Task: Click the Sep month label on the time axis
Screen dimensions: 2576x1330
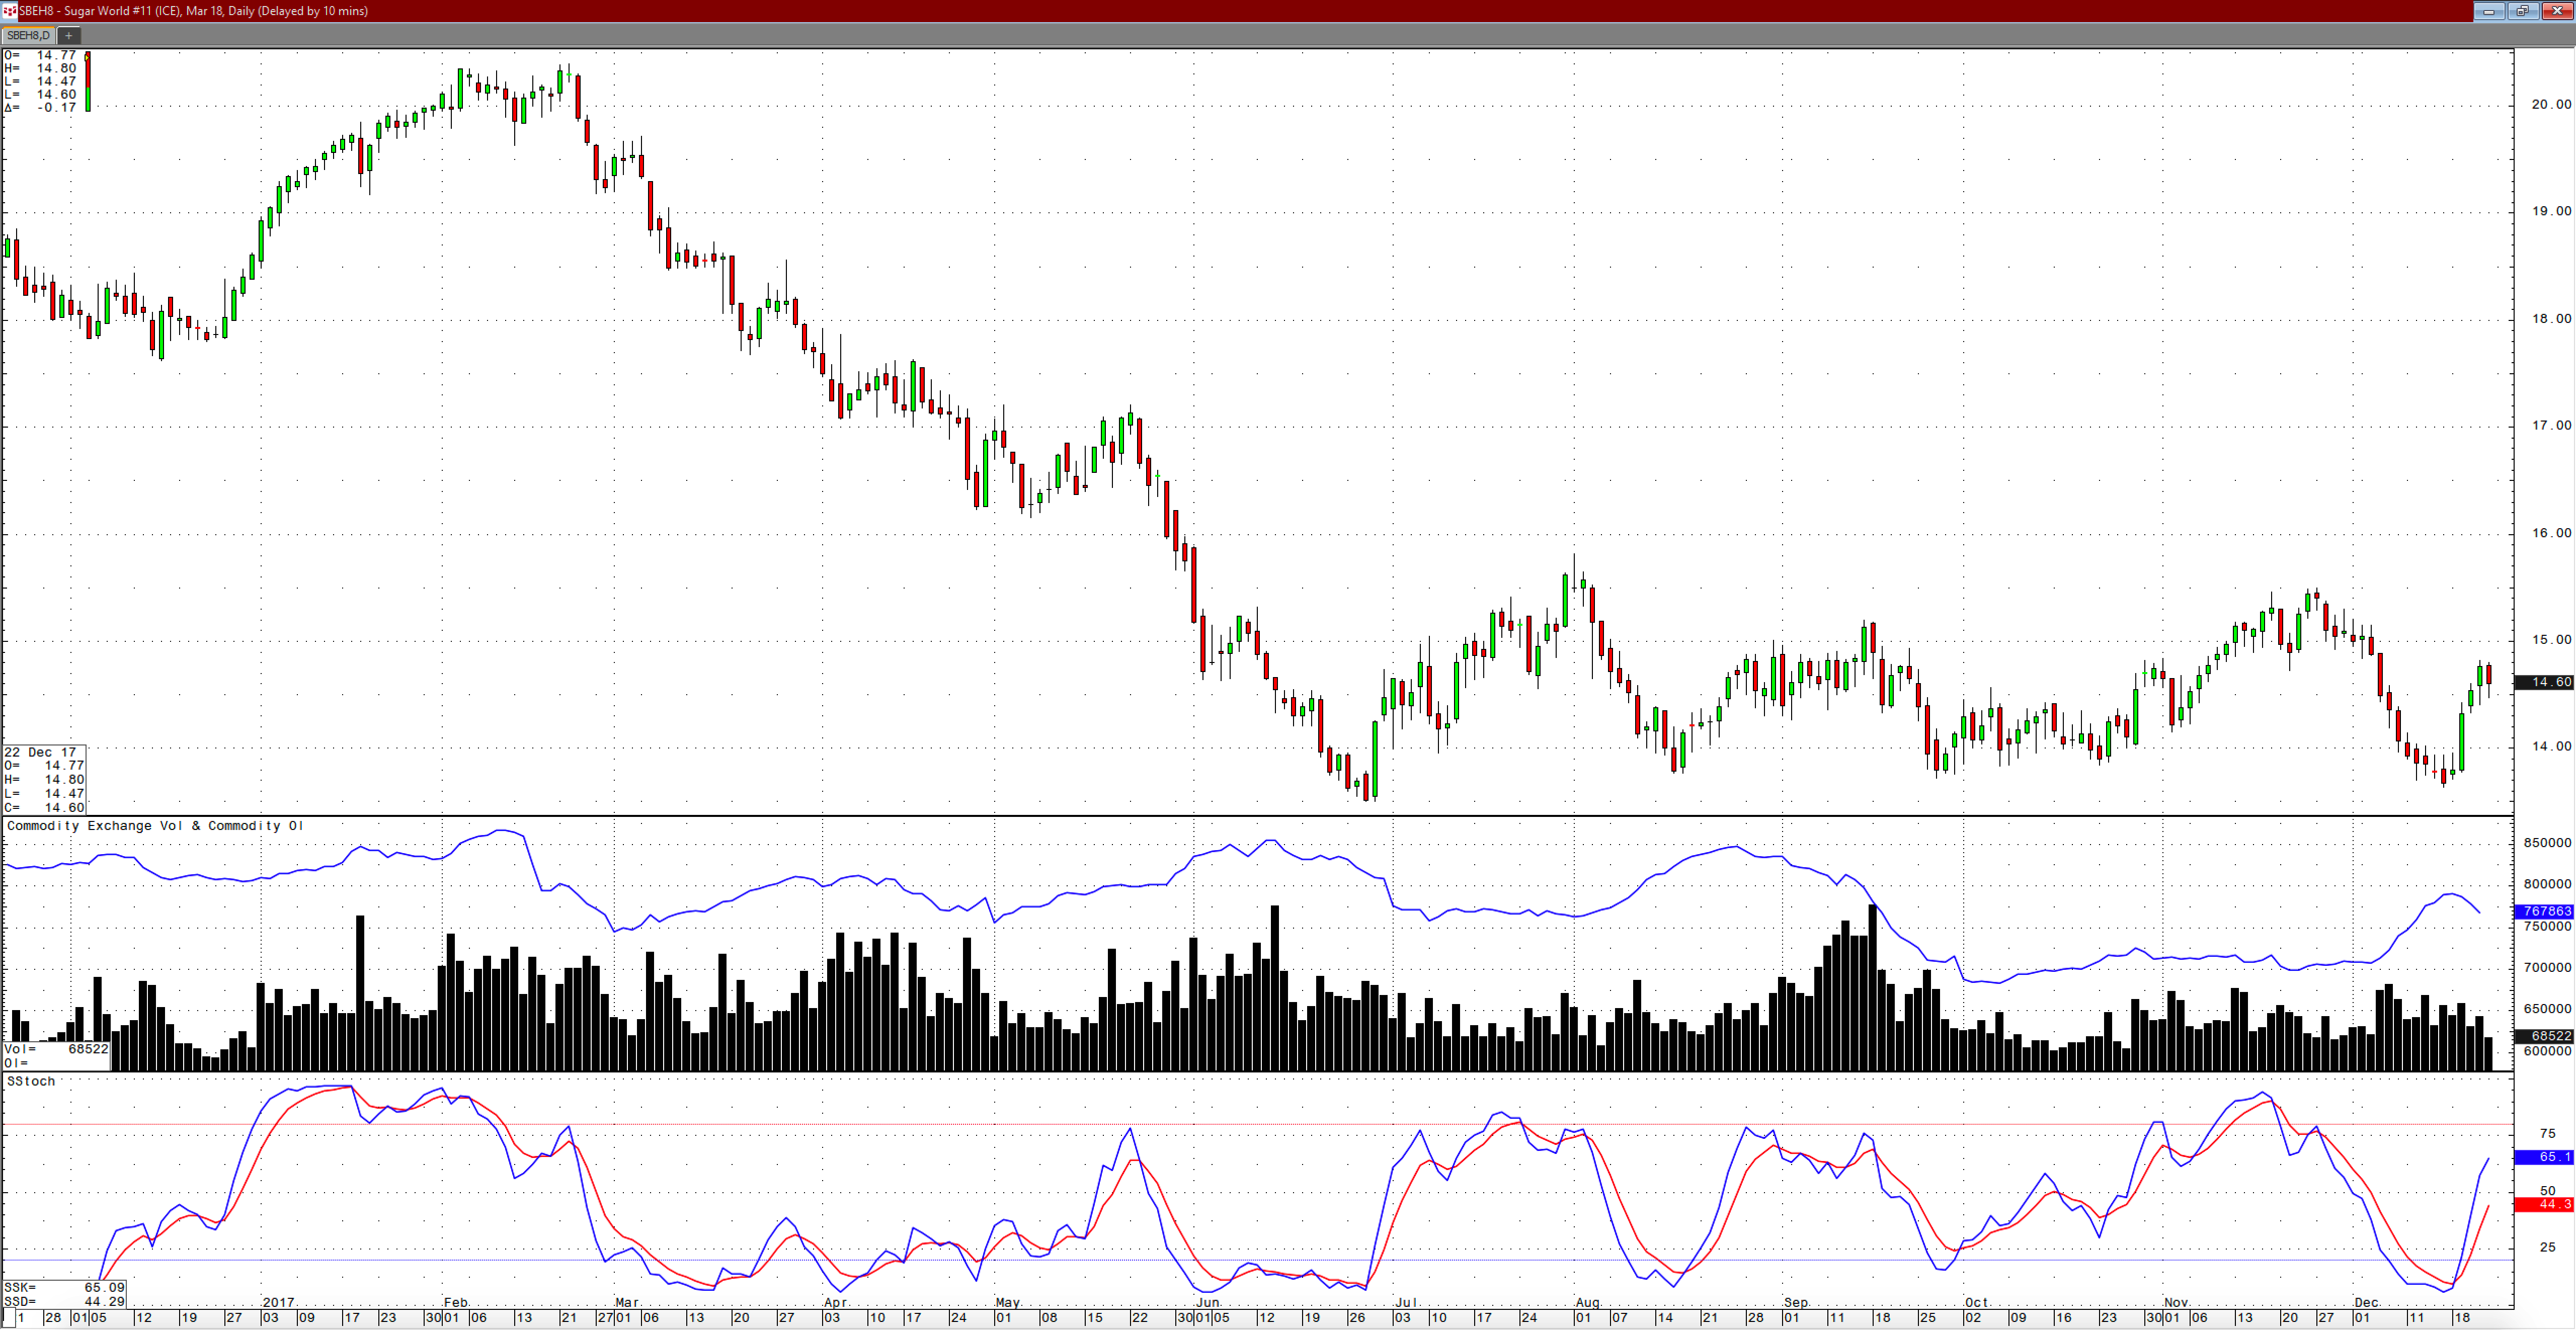Action: (1796, 1303)
